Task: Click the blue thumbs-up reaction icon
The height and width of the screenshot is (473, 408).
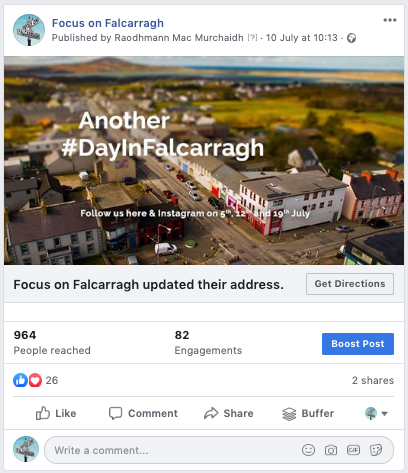Action: pyautogui.click(x=20, y=380)
